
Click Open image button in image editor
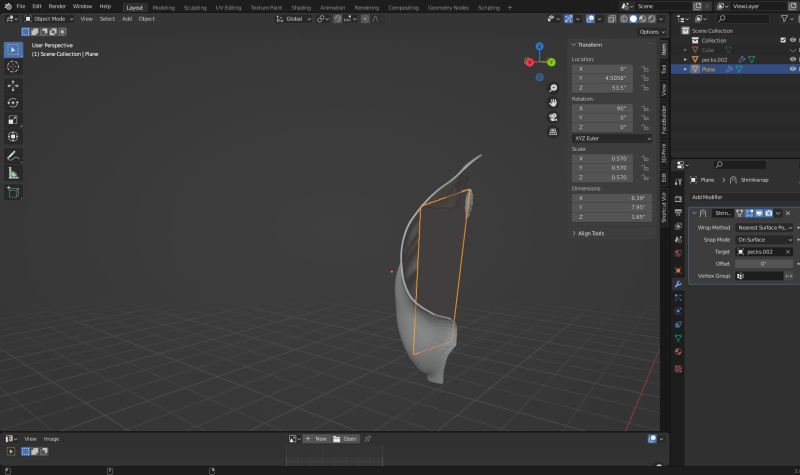[345, 439]
